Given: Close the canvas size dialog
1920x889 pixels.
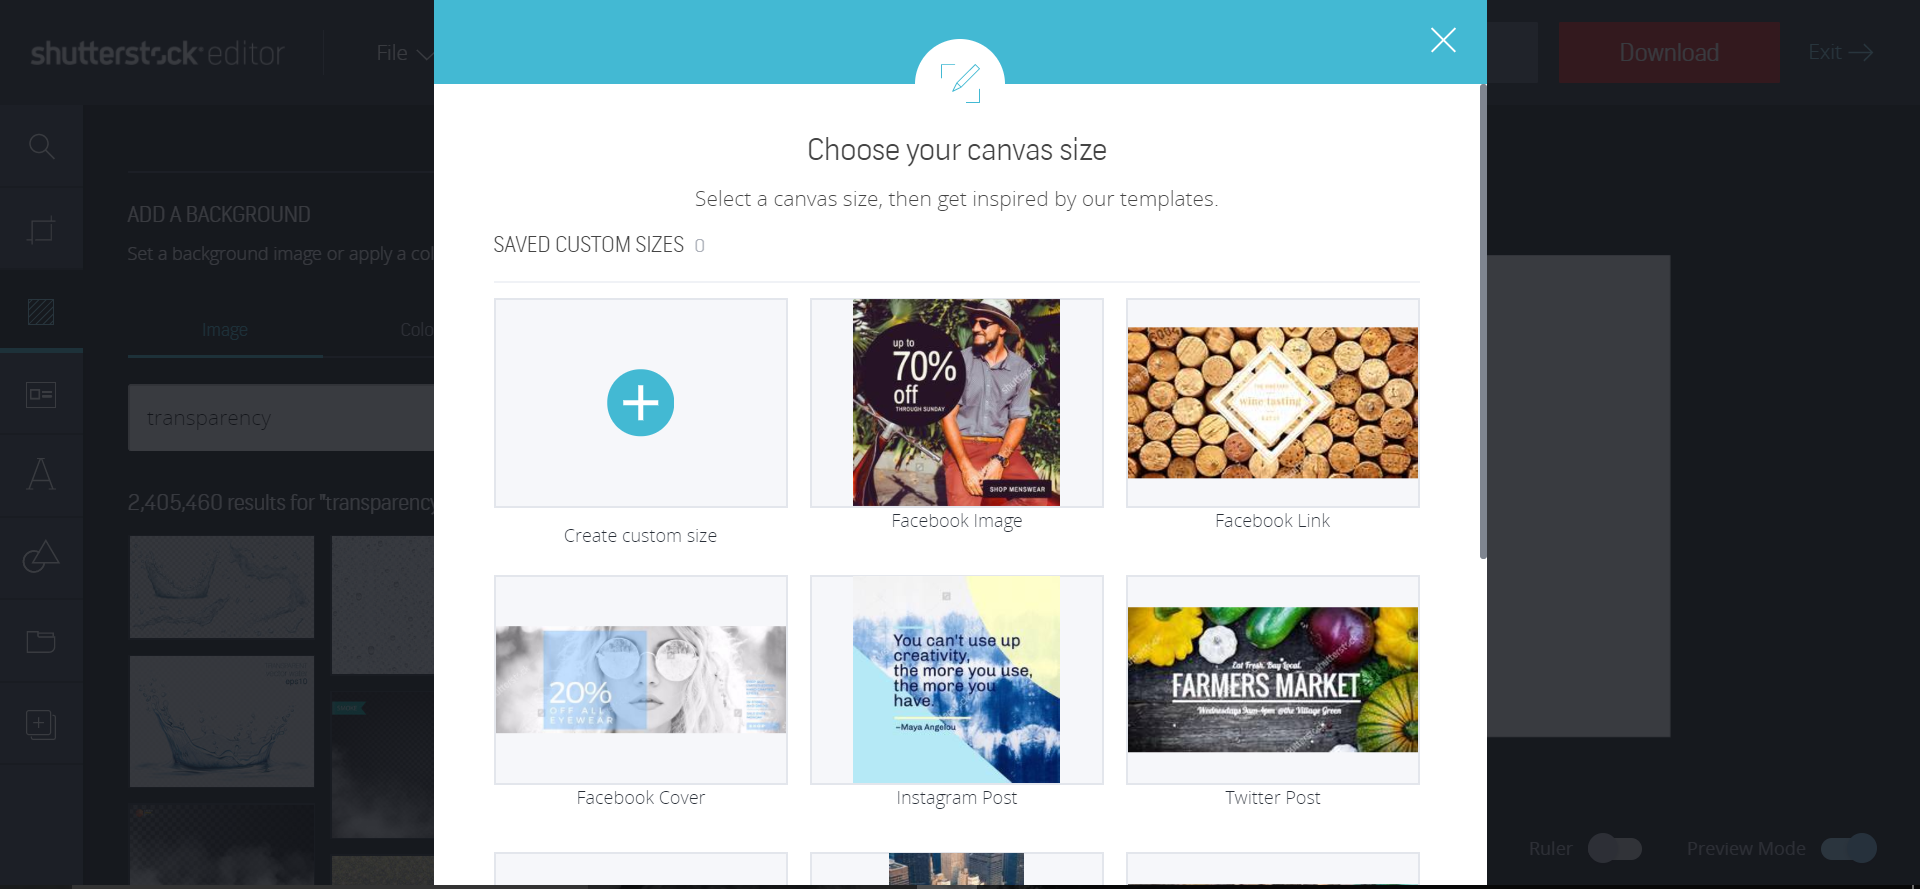Looking at the screenshot, I should tap(1443, 40).
